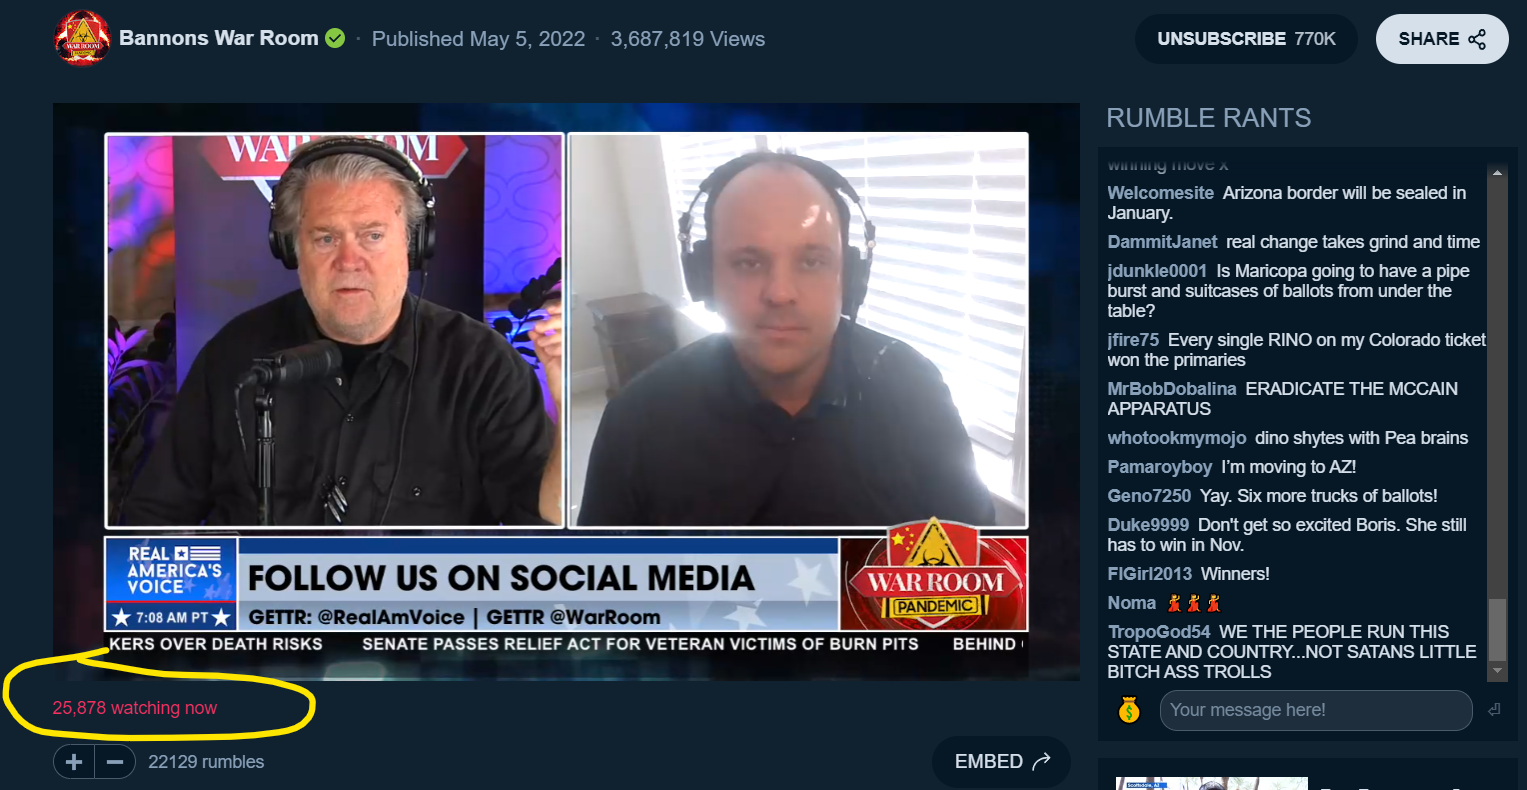Open the Bannons War Room channel avatar
The height and width of the screenshot is (790, 1527).
coord(82,39)
